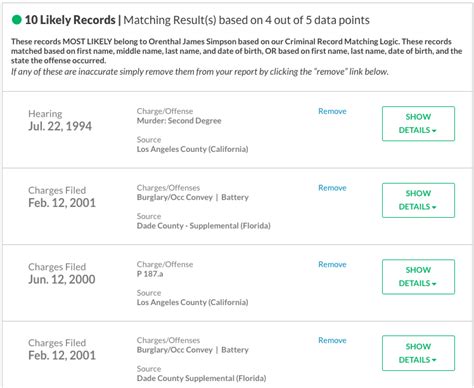The height and width of the screenshot is (388, 474).
Task: Click the 10 Likely Records heading
Action: tap(70, 20)
